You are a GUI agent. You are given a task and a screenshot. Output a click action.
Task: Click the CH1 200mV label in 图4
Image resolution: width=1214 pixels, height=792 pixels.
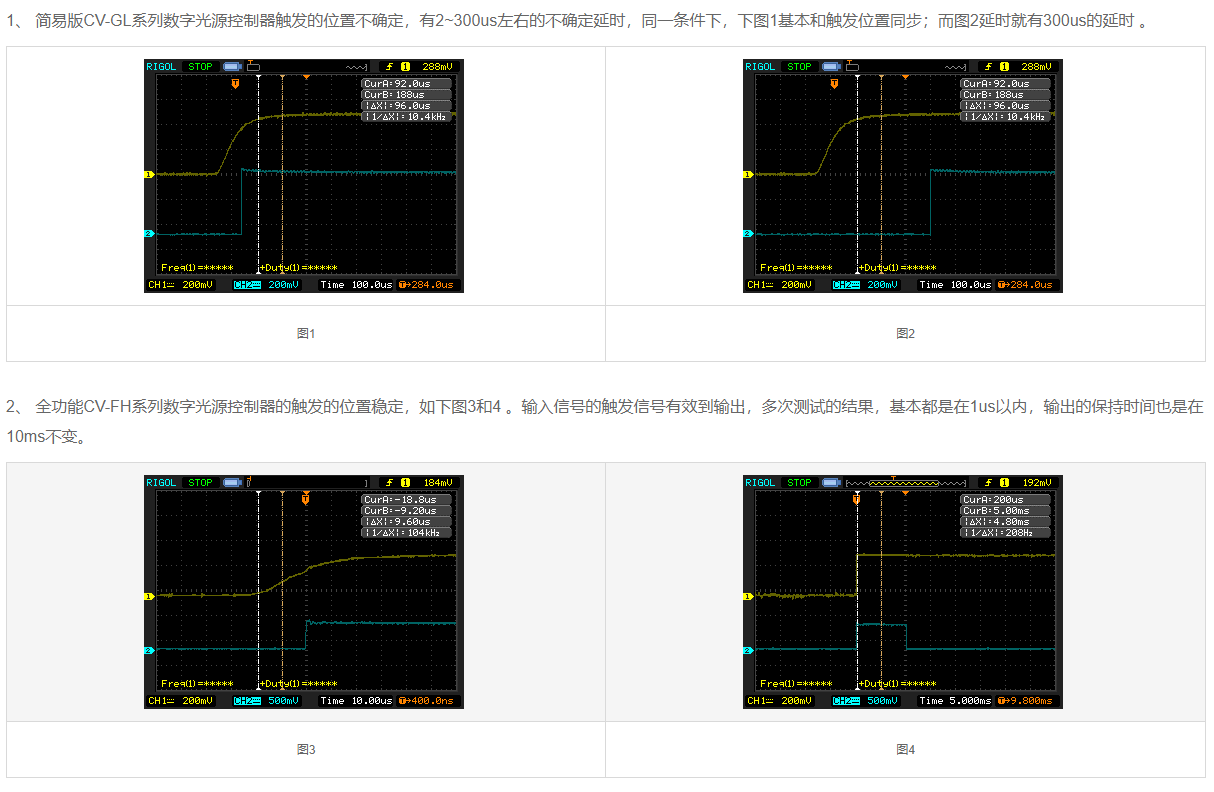point(780,701)
